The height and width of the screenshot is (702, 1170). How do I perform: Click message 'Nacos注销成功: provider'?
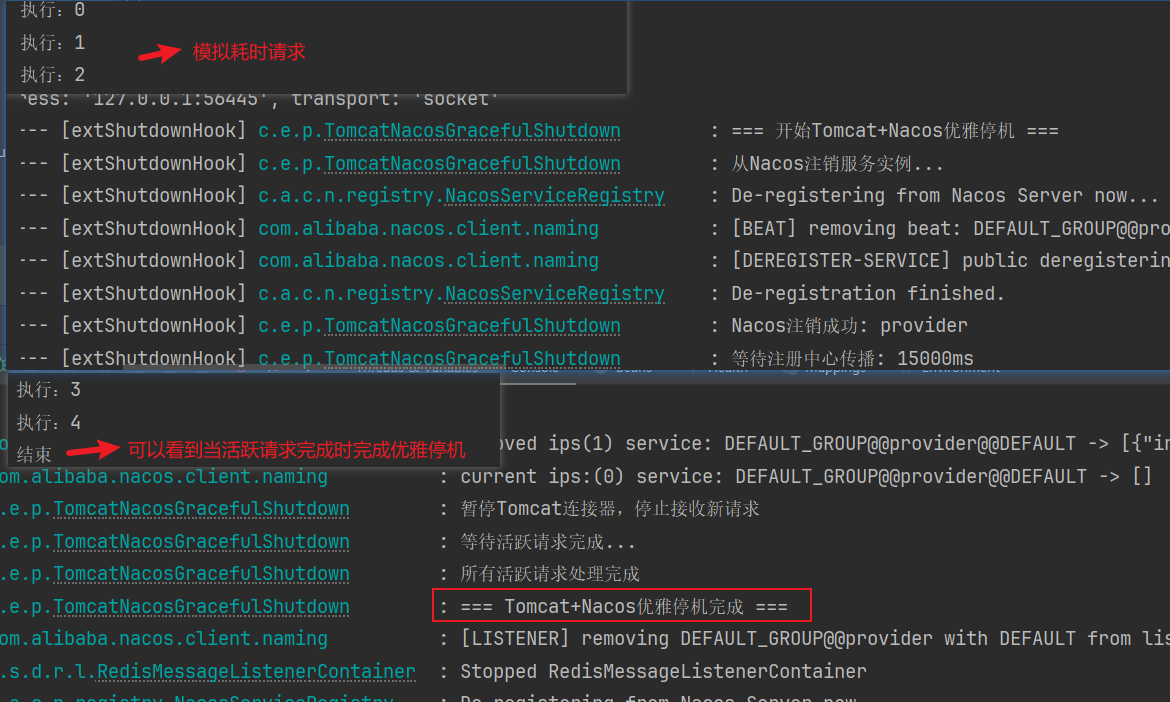point(849,326)
